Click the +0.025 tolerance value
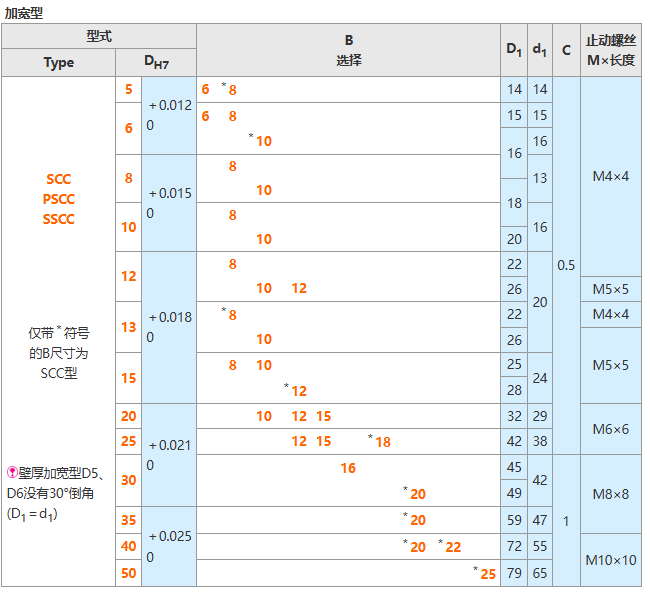This screenshot has height=592, width=650. click(x=170, y=536)
